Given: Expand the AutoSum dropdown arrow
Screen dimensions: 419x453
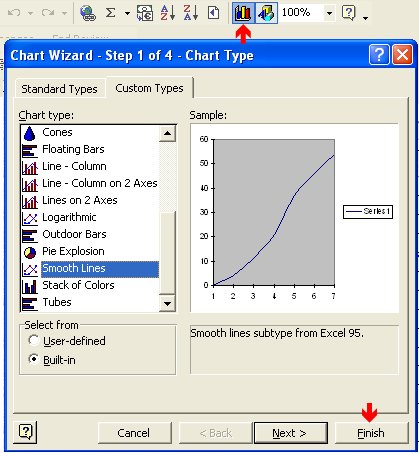Looking at the screenshot, I should pos(127,14).
